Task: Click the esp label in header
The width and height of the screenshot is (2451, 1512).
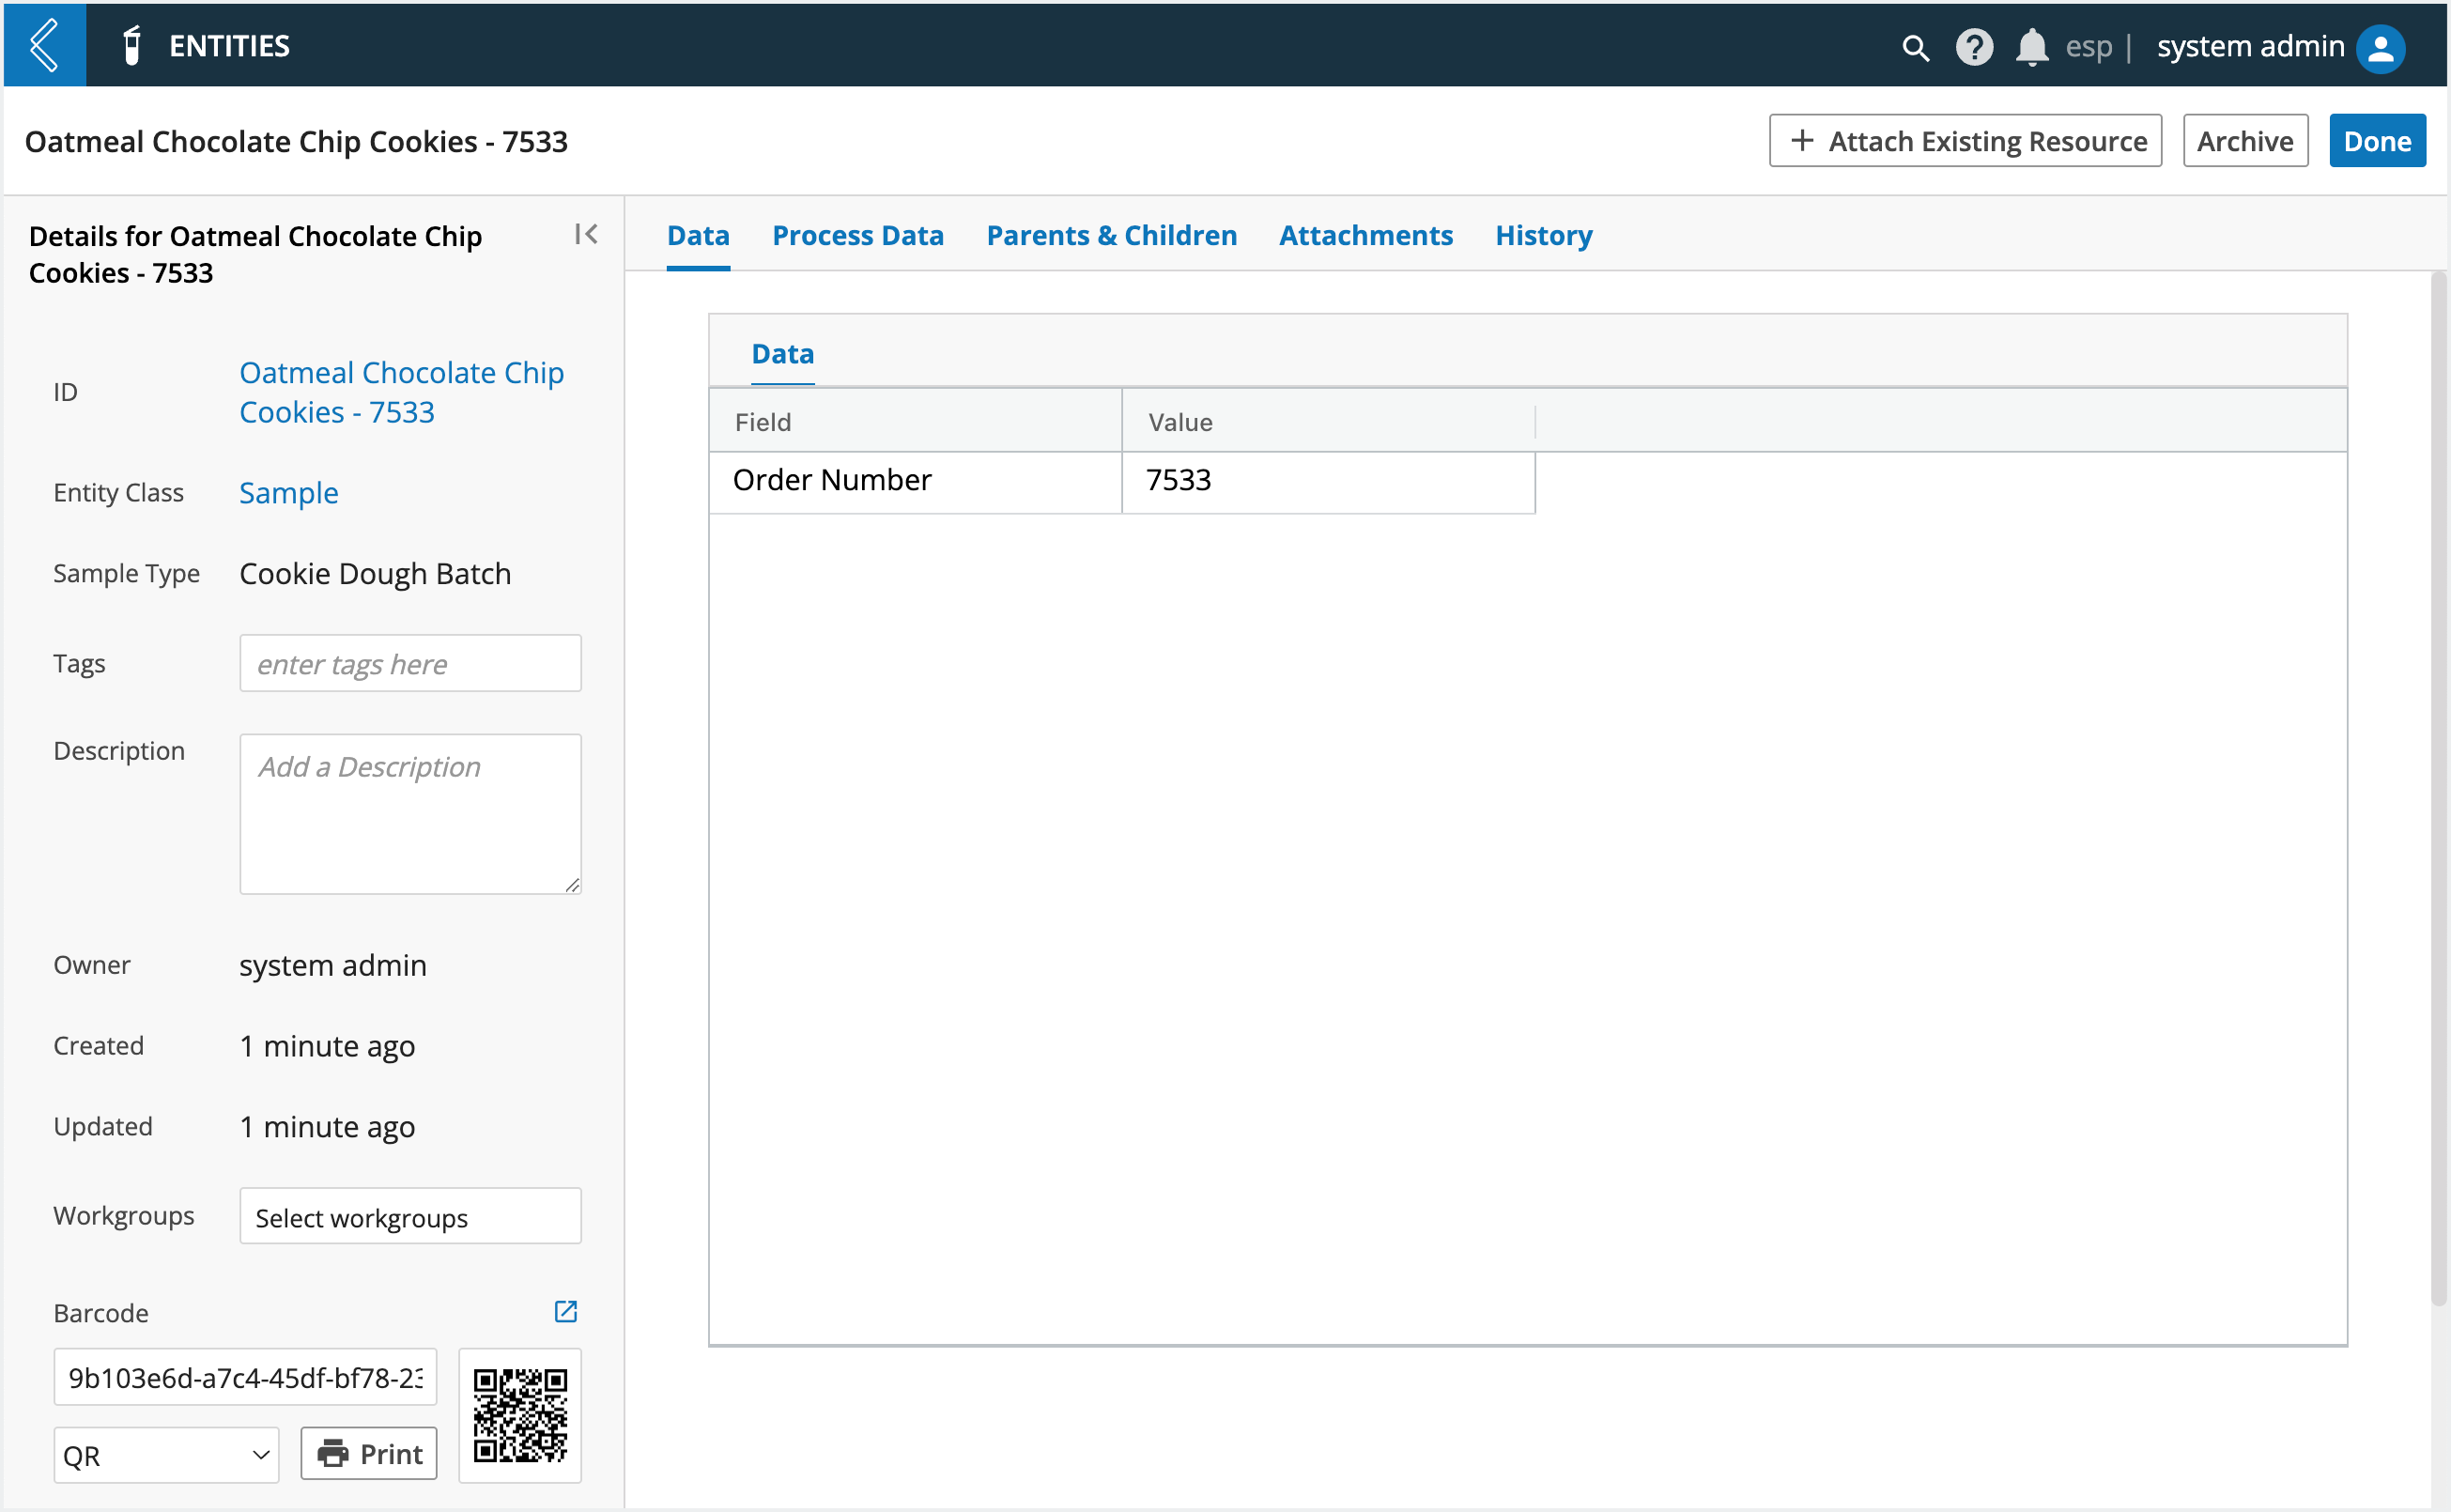Action: pos(2088,47)
